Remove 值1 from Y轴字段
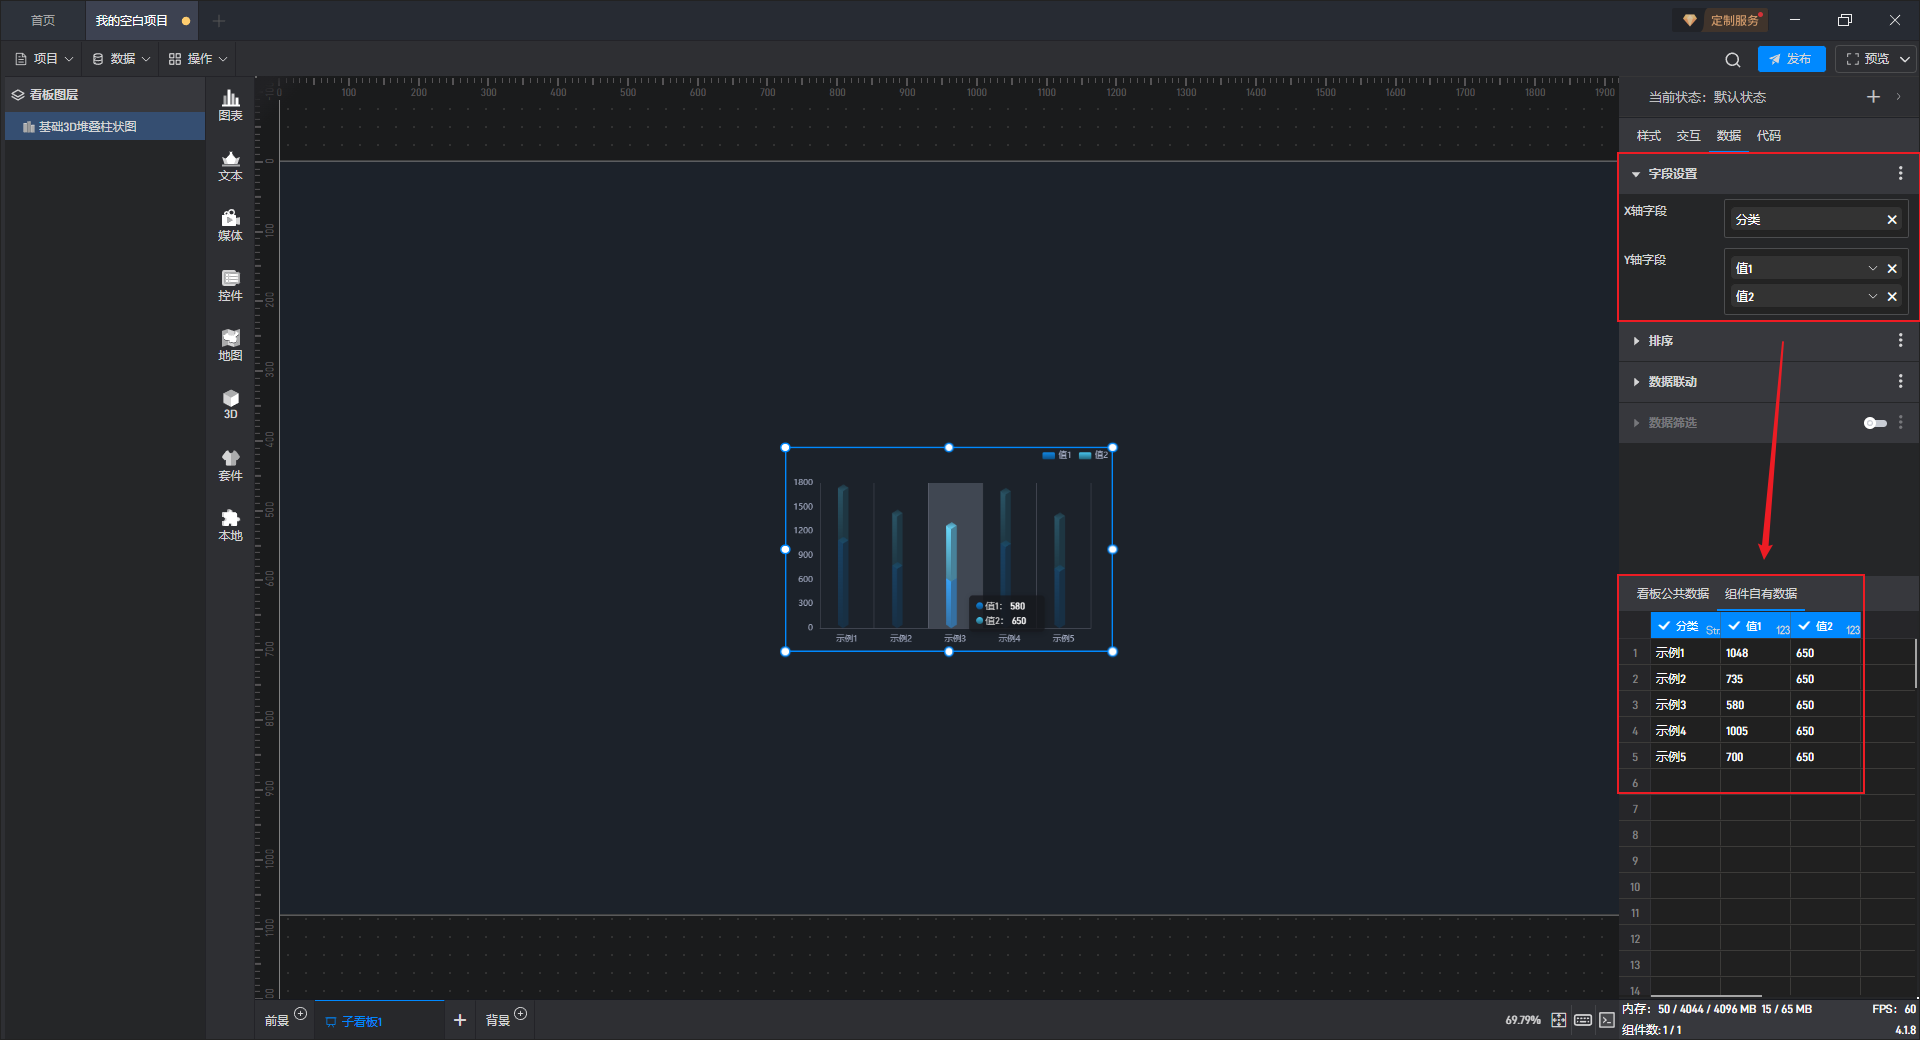The image size is (1920, 1040). 1892,269
